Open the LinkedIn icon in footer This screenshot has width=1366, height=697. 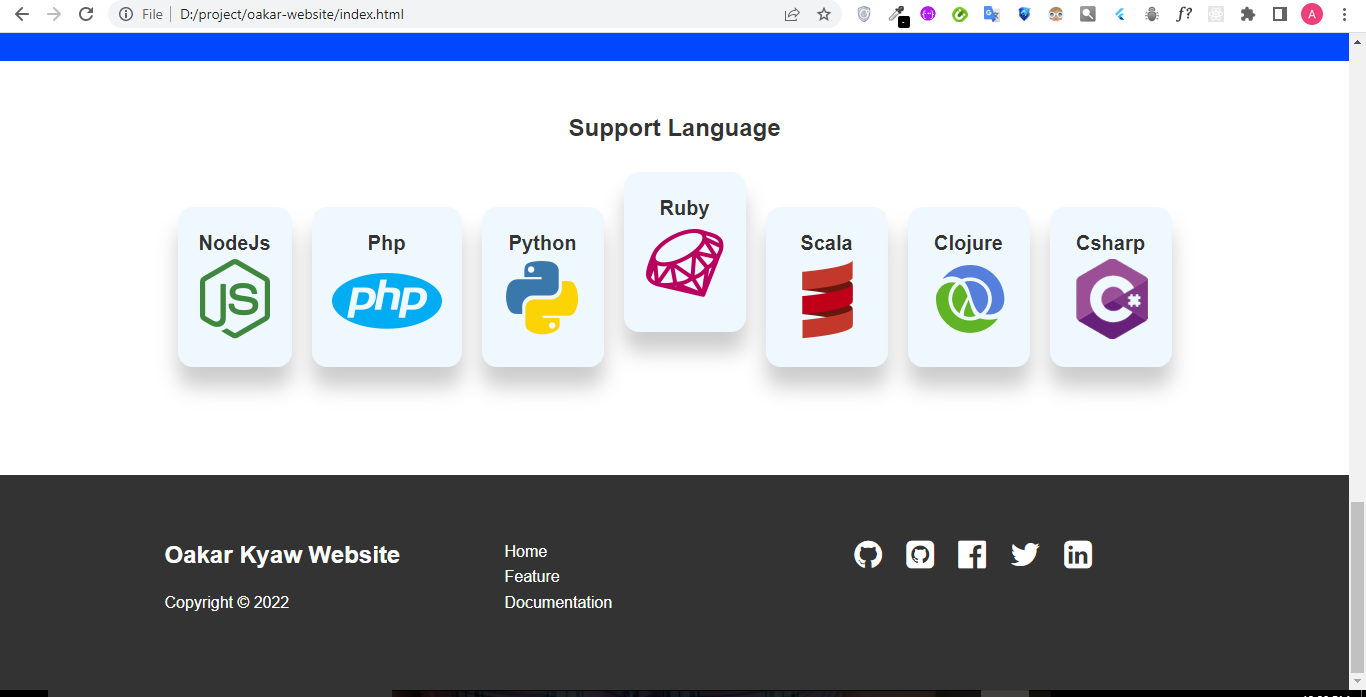pyautogui.click(x=1078, y=554)
